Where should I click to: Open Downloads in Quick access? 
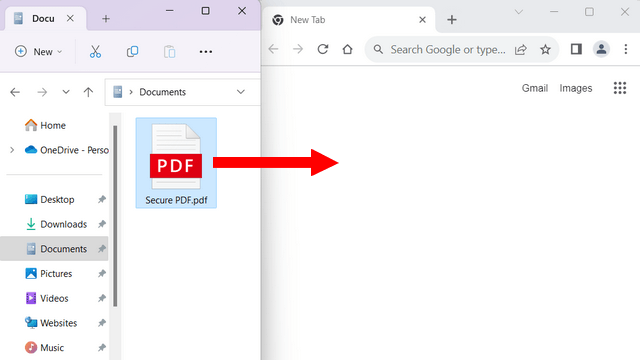56,224
